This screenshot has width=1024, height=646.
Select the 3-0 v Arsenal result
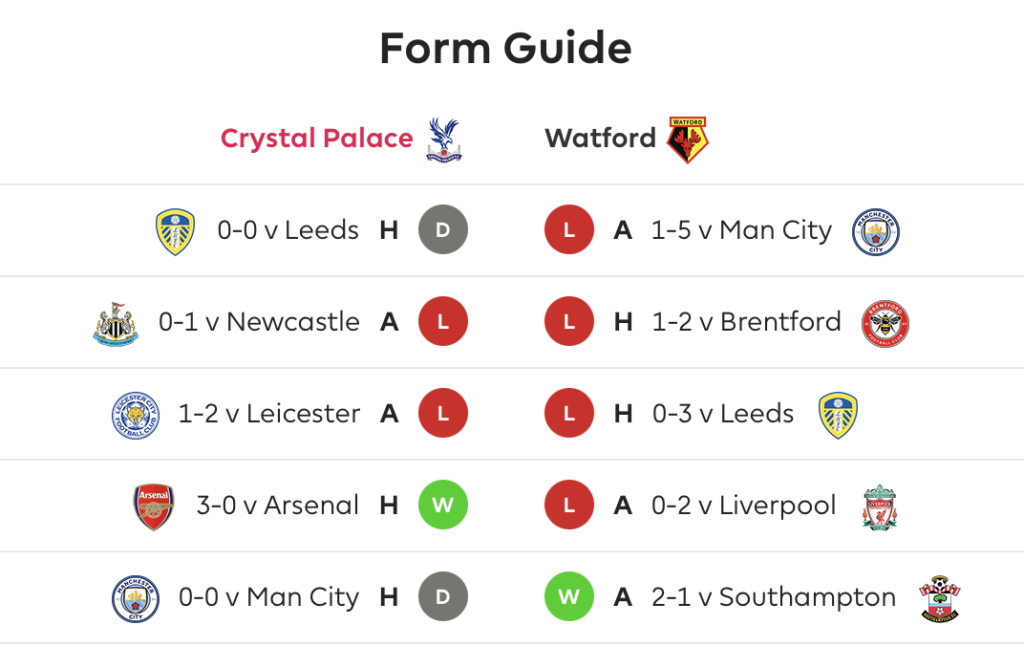click(278, 506)
